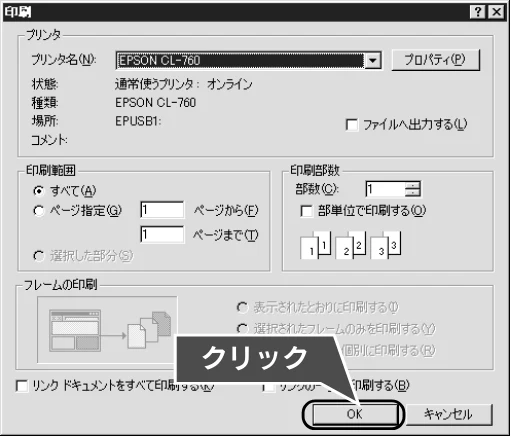Click the ページから(F) start page field

(x=162, y=210)
